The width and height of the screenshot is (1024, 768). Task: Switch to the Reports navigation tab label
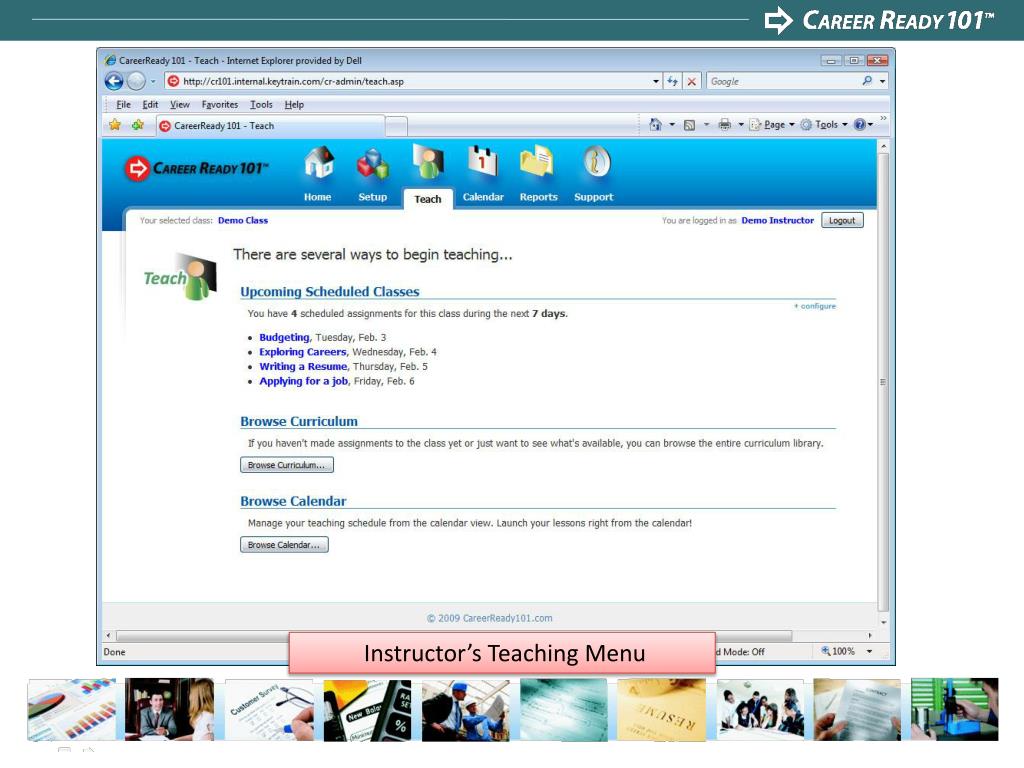coord(539,197)
